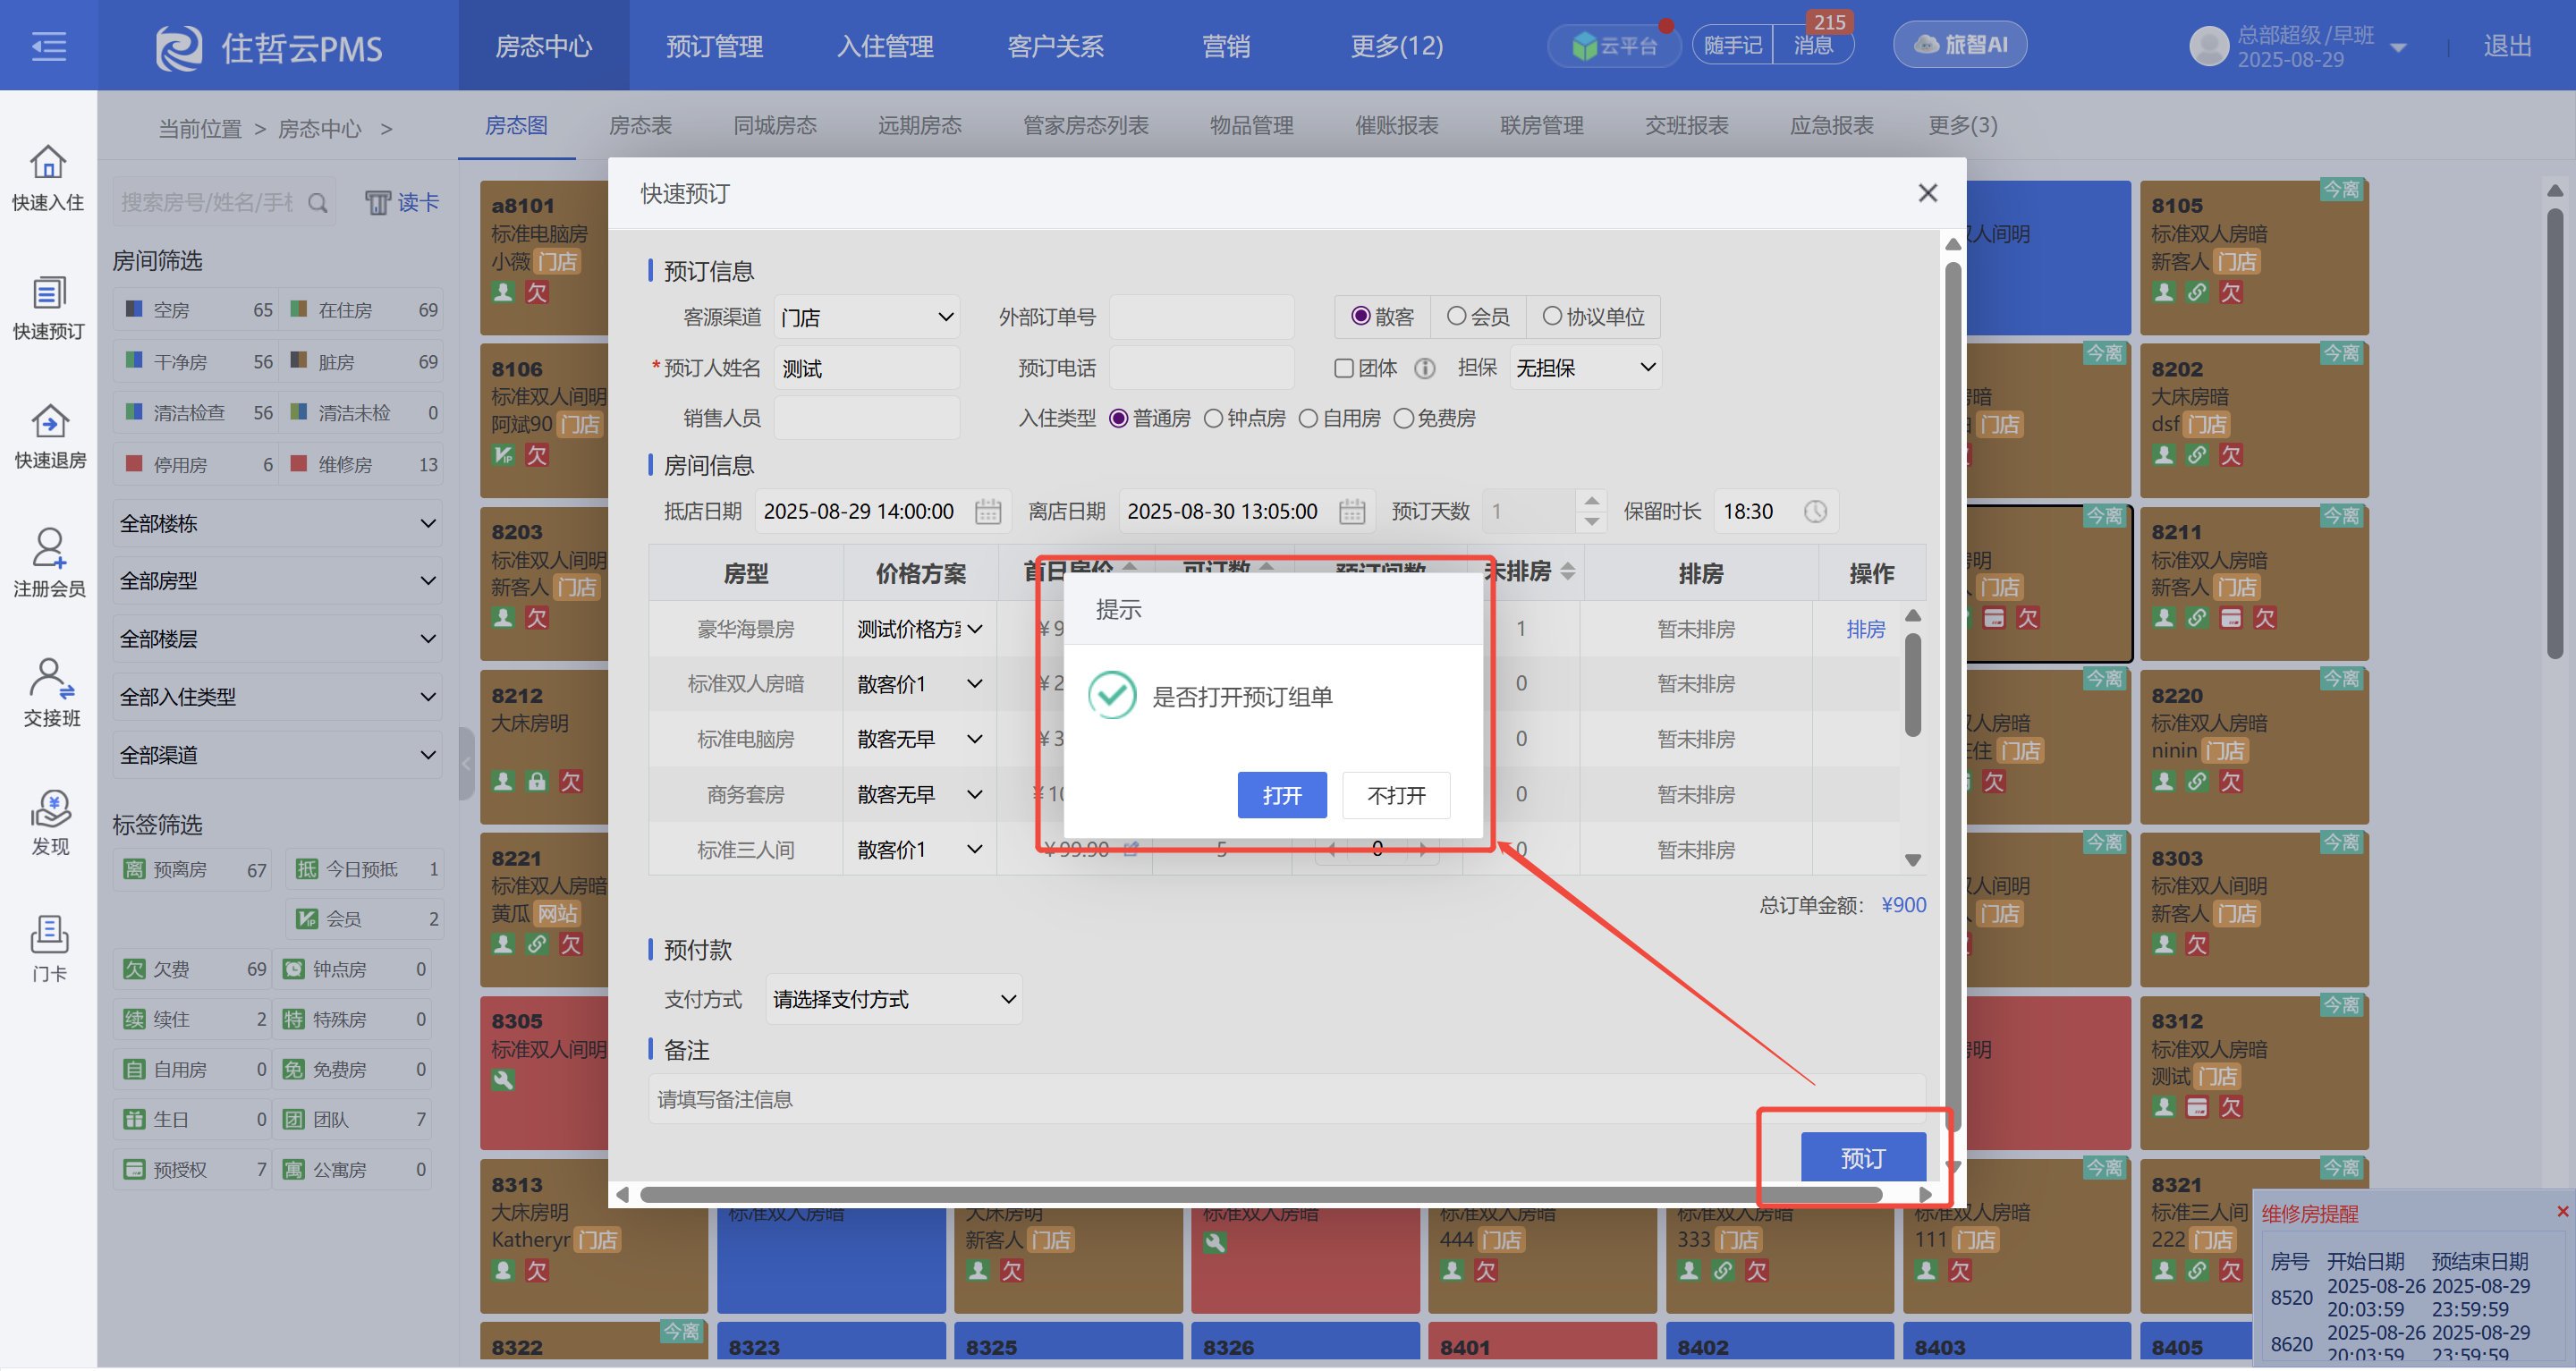Open 交接班 sidebar icon
The image size is (2576, 1371).
coord(51,694)
